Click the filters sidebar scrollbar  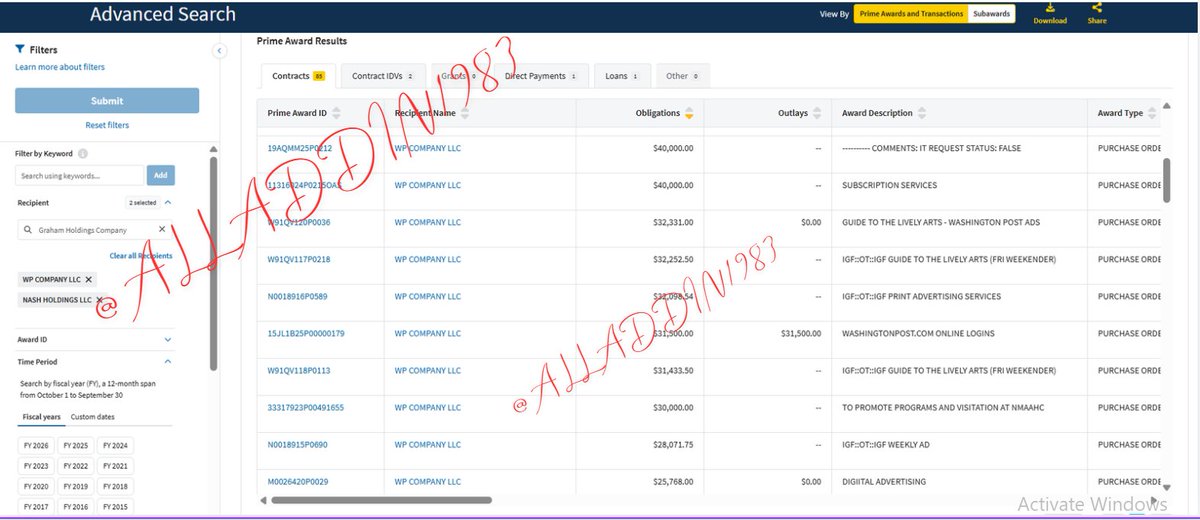213,262
